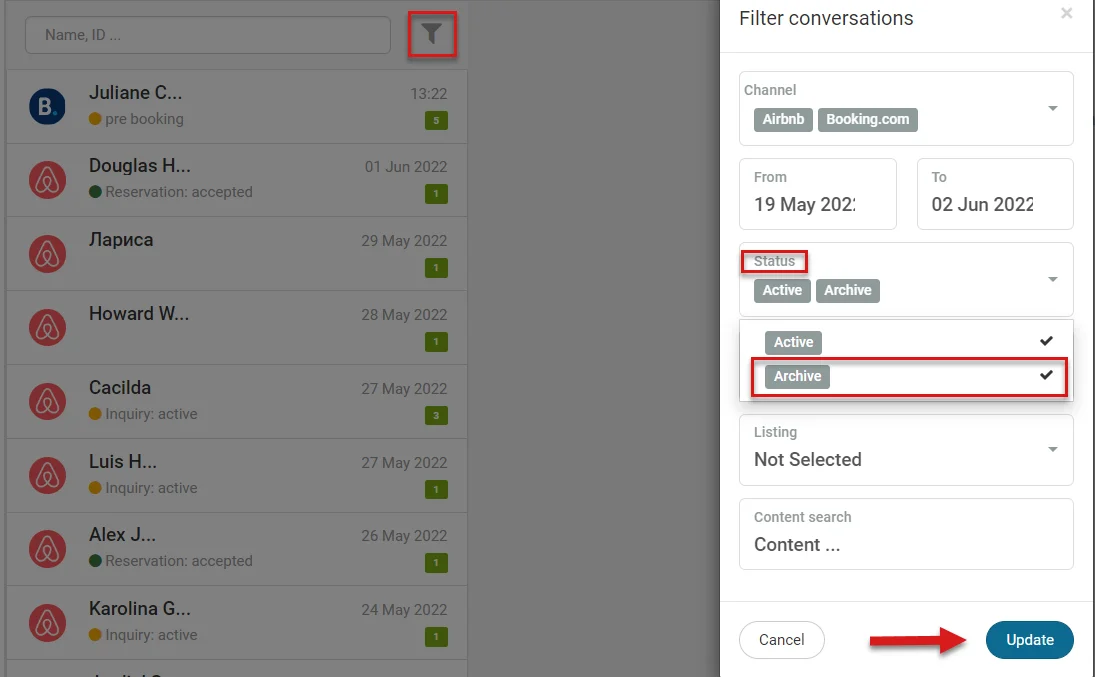Open the Listing dropdown showing Not Selected
The image size is (1095, 677).
pos(906,450)
